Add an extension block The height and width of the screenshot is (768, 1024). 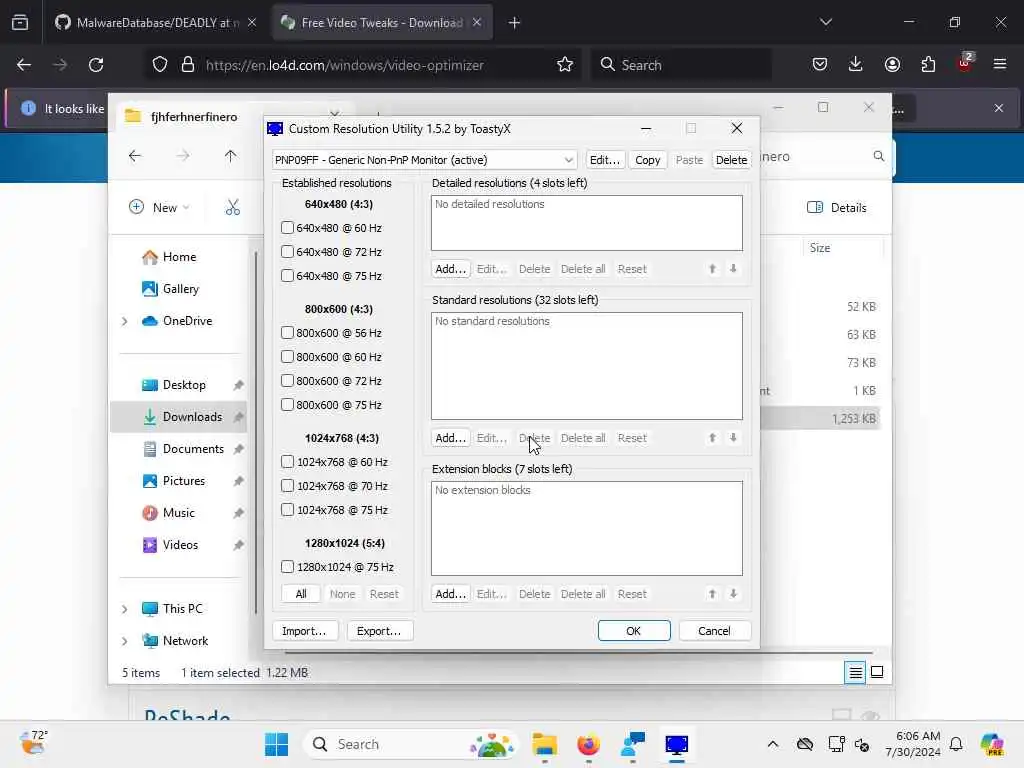[x=450, y=594]
